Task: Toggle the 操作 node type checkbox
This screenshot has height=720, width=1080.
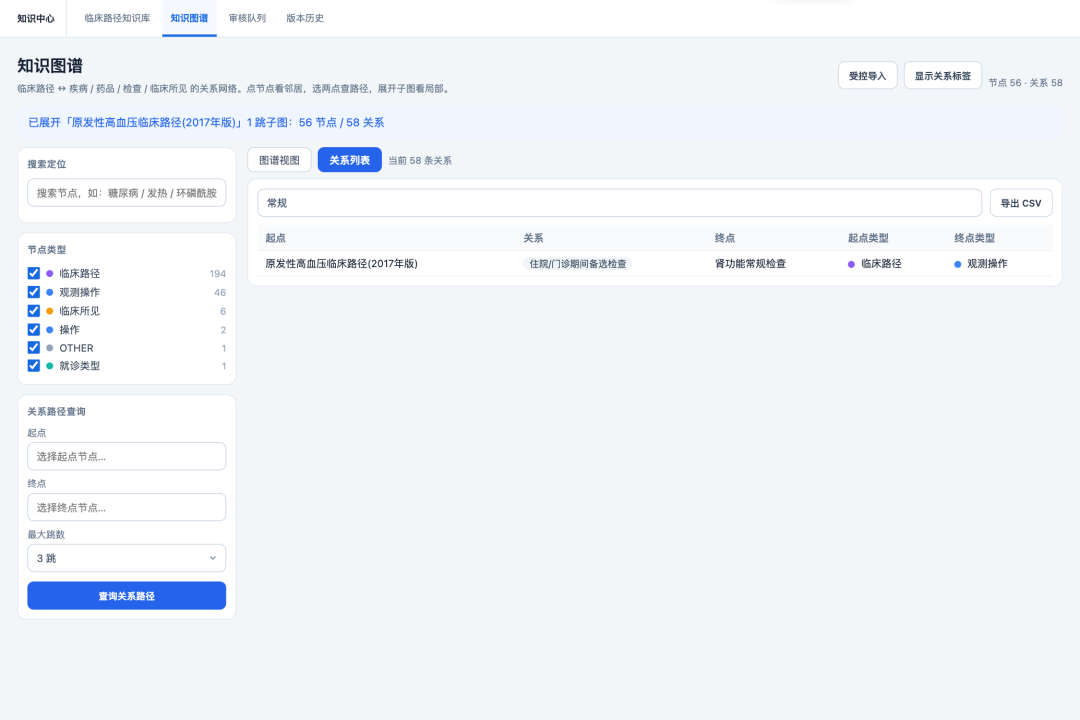Action: [x=34, y=329]
